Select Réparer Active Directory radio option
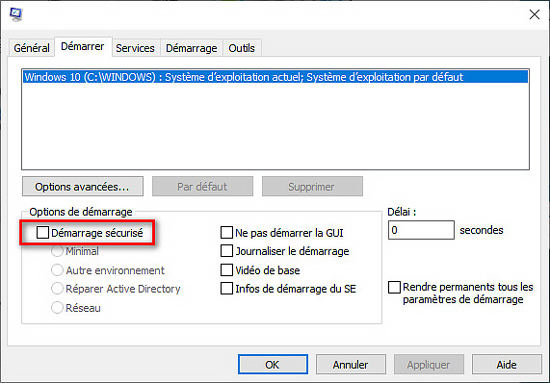The image size is (550, 383). tap(57, 289)
